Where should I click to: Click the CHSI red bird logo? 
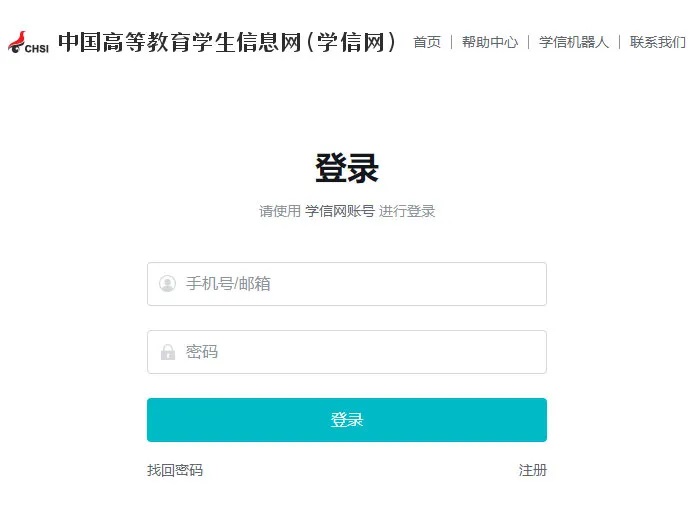(x=17, y=42)
